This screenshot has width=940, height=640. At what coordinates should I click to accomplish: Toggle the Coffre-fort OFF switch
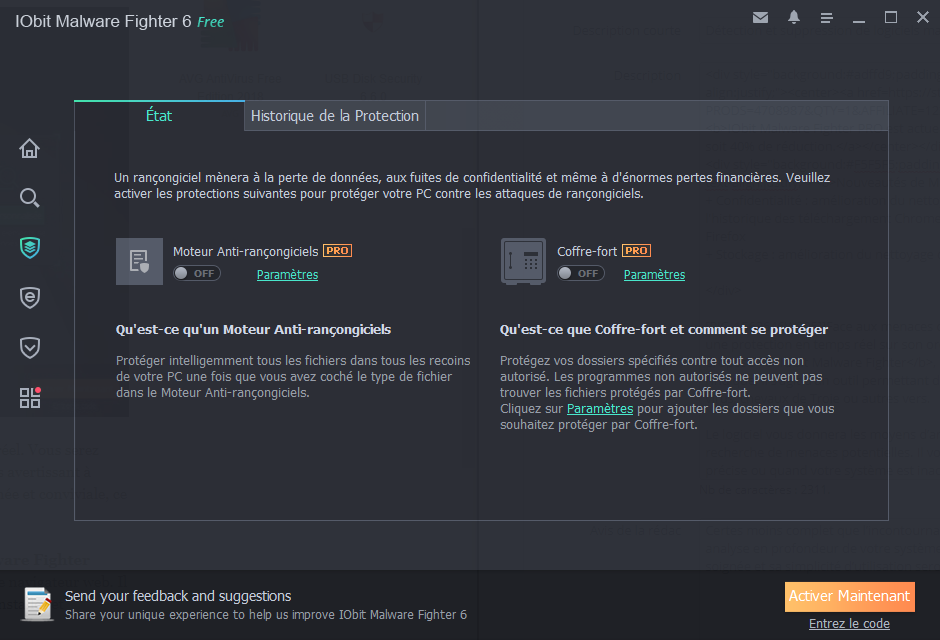click(581, 273)
